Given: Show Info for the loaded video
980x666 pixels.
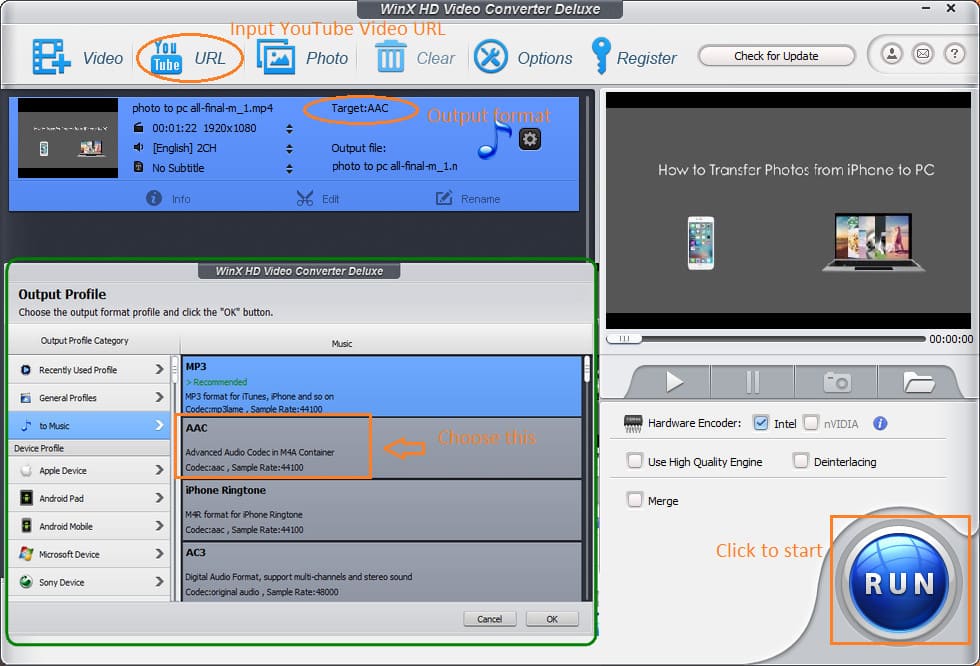Looking at the screenshot, I should (168, 199).
